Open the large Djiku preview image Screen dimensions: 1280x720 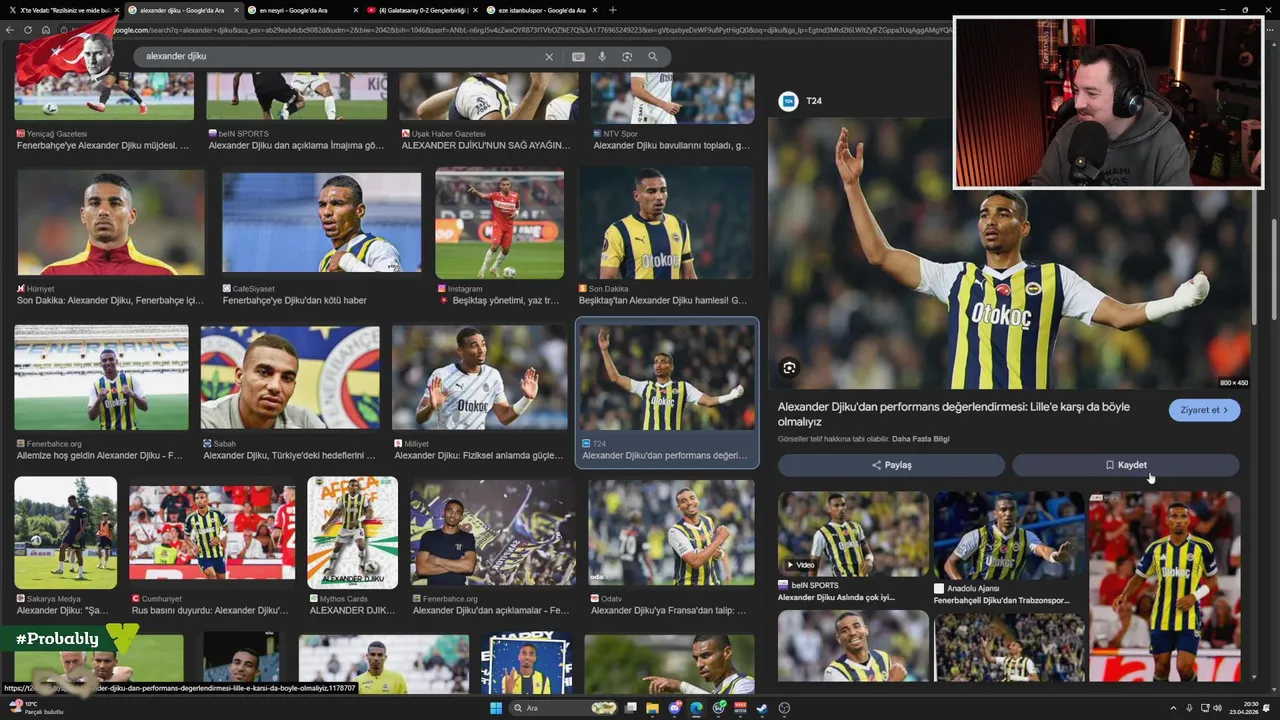tap(1009, 253)
